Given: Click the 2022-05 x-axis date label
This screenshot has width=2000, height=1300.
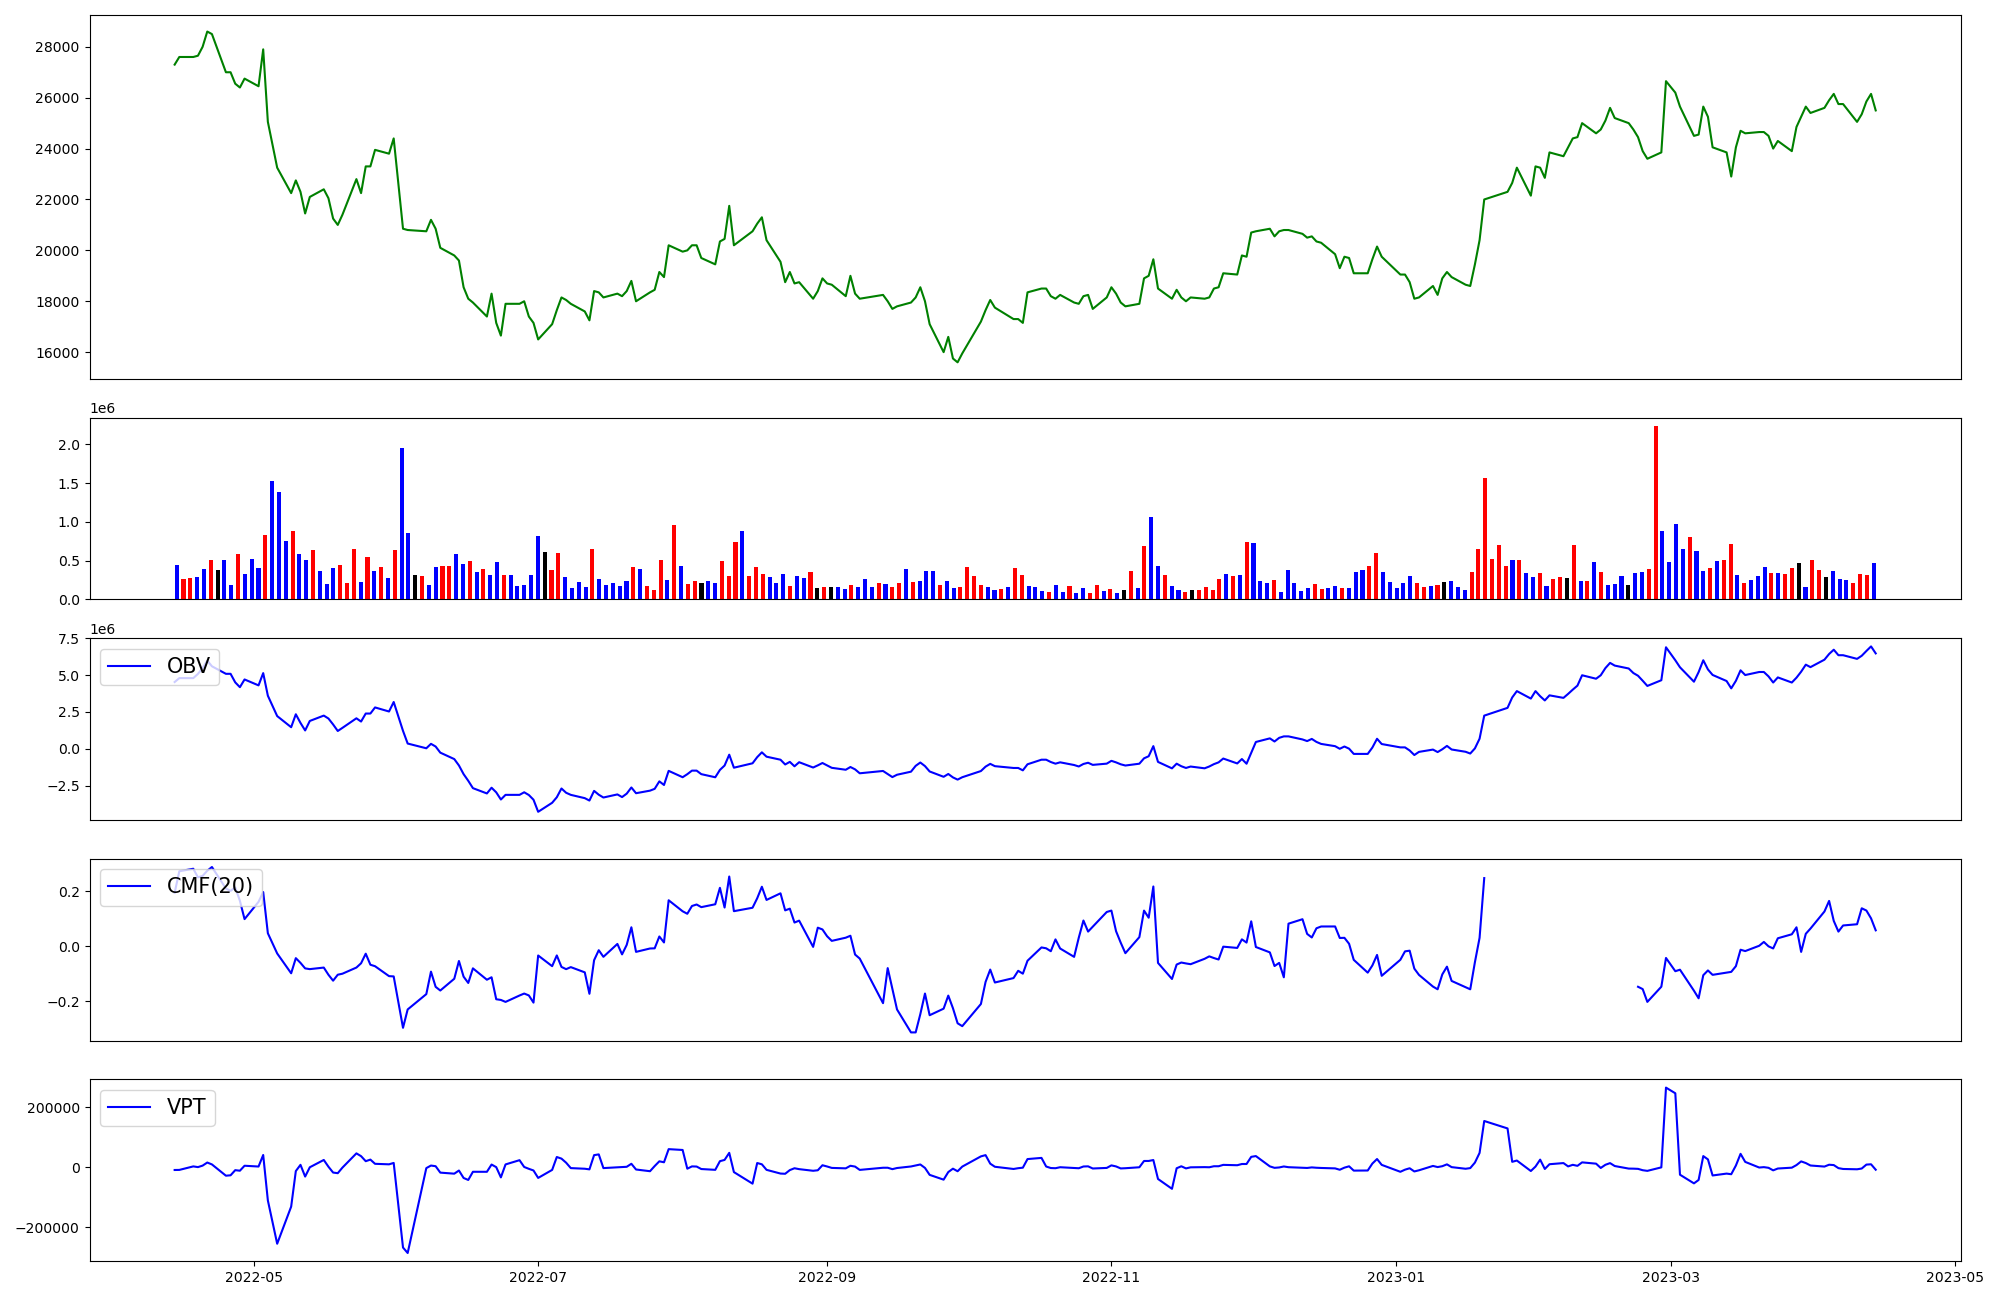Looking at the screenshot, I should coord(254,1277).
